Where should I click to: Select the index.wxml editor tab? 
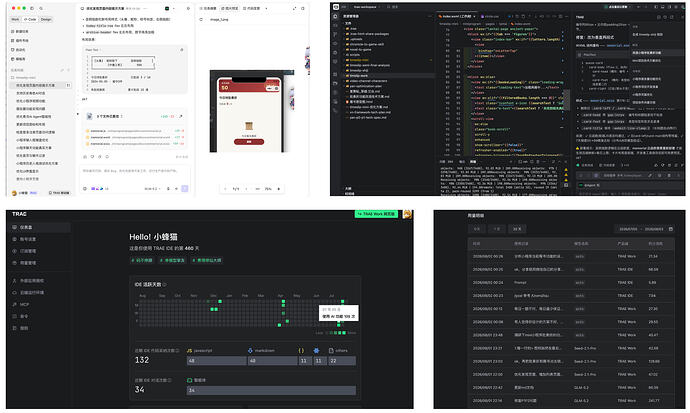455,16
